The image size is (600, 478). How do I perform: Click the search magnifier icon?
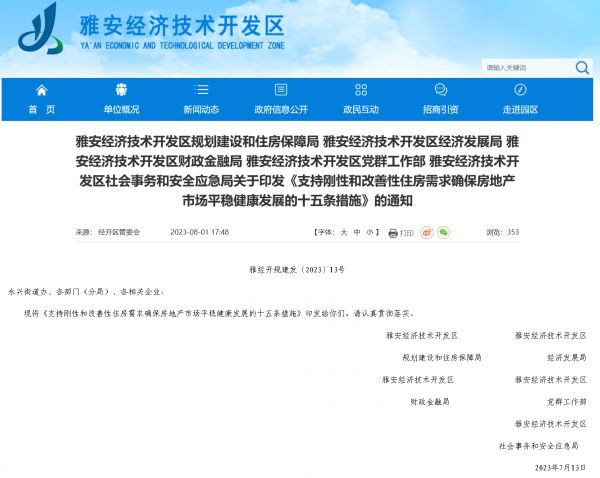click(x=582, y=68)
